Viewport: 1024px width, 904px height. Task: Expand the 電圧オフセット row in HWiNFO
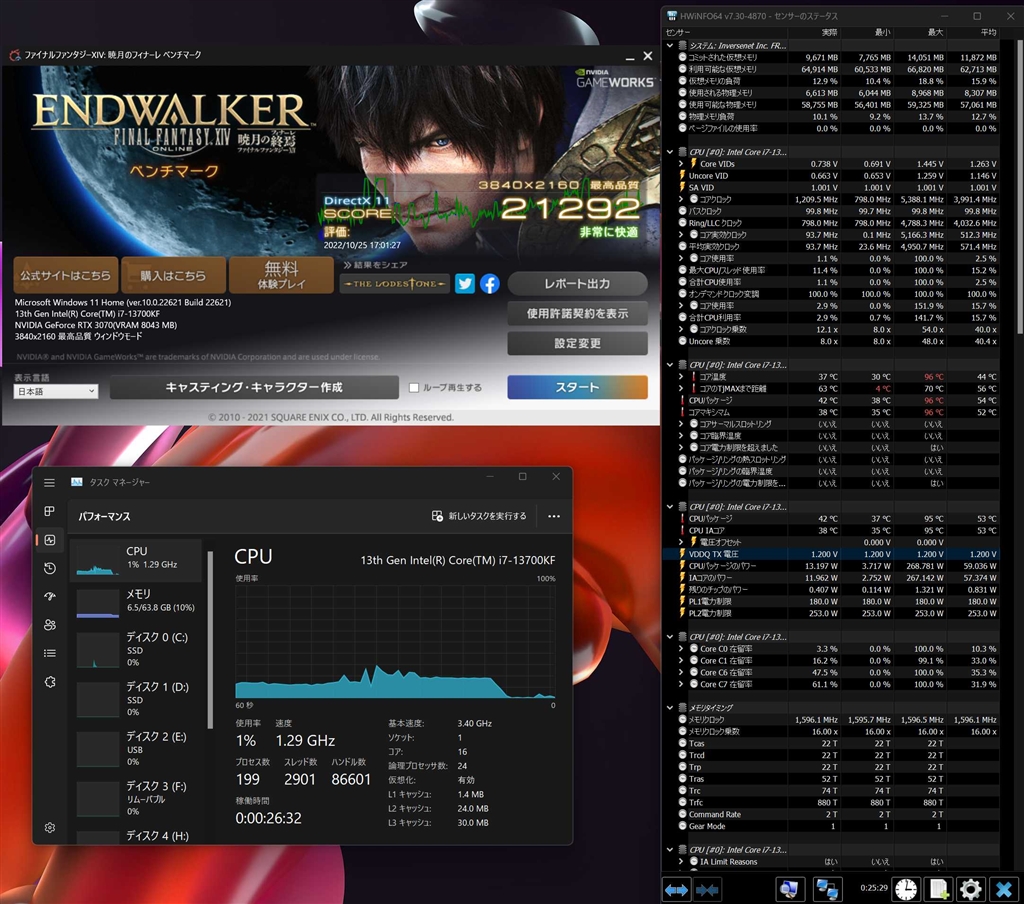click(681, 542)
